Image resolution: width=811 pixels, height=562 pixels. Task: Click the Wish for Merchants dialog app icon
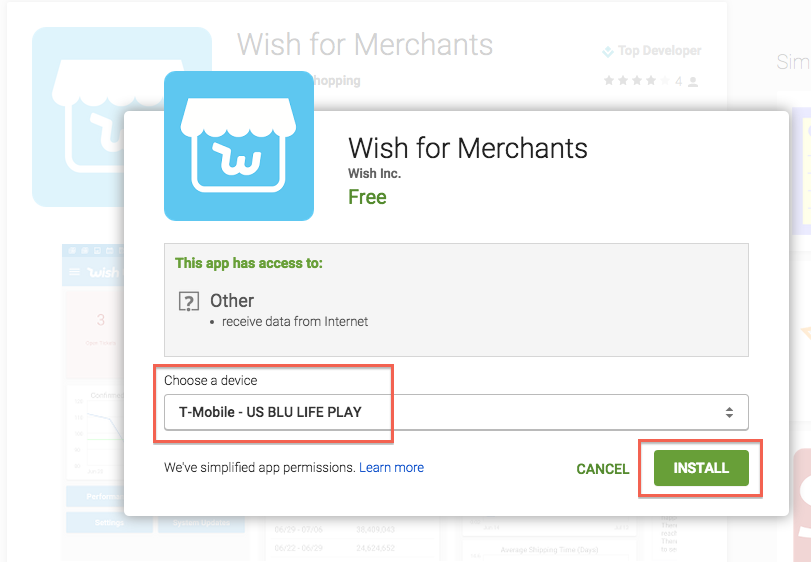pyautogui.click(x=239, y=146)
